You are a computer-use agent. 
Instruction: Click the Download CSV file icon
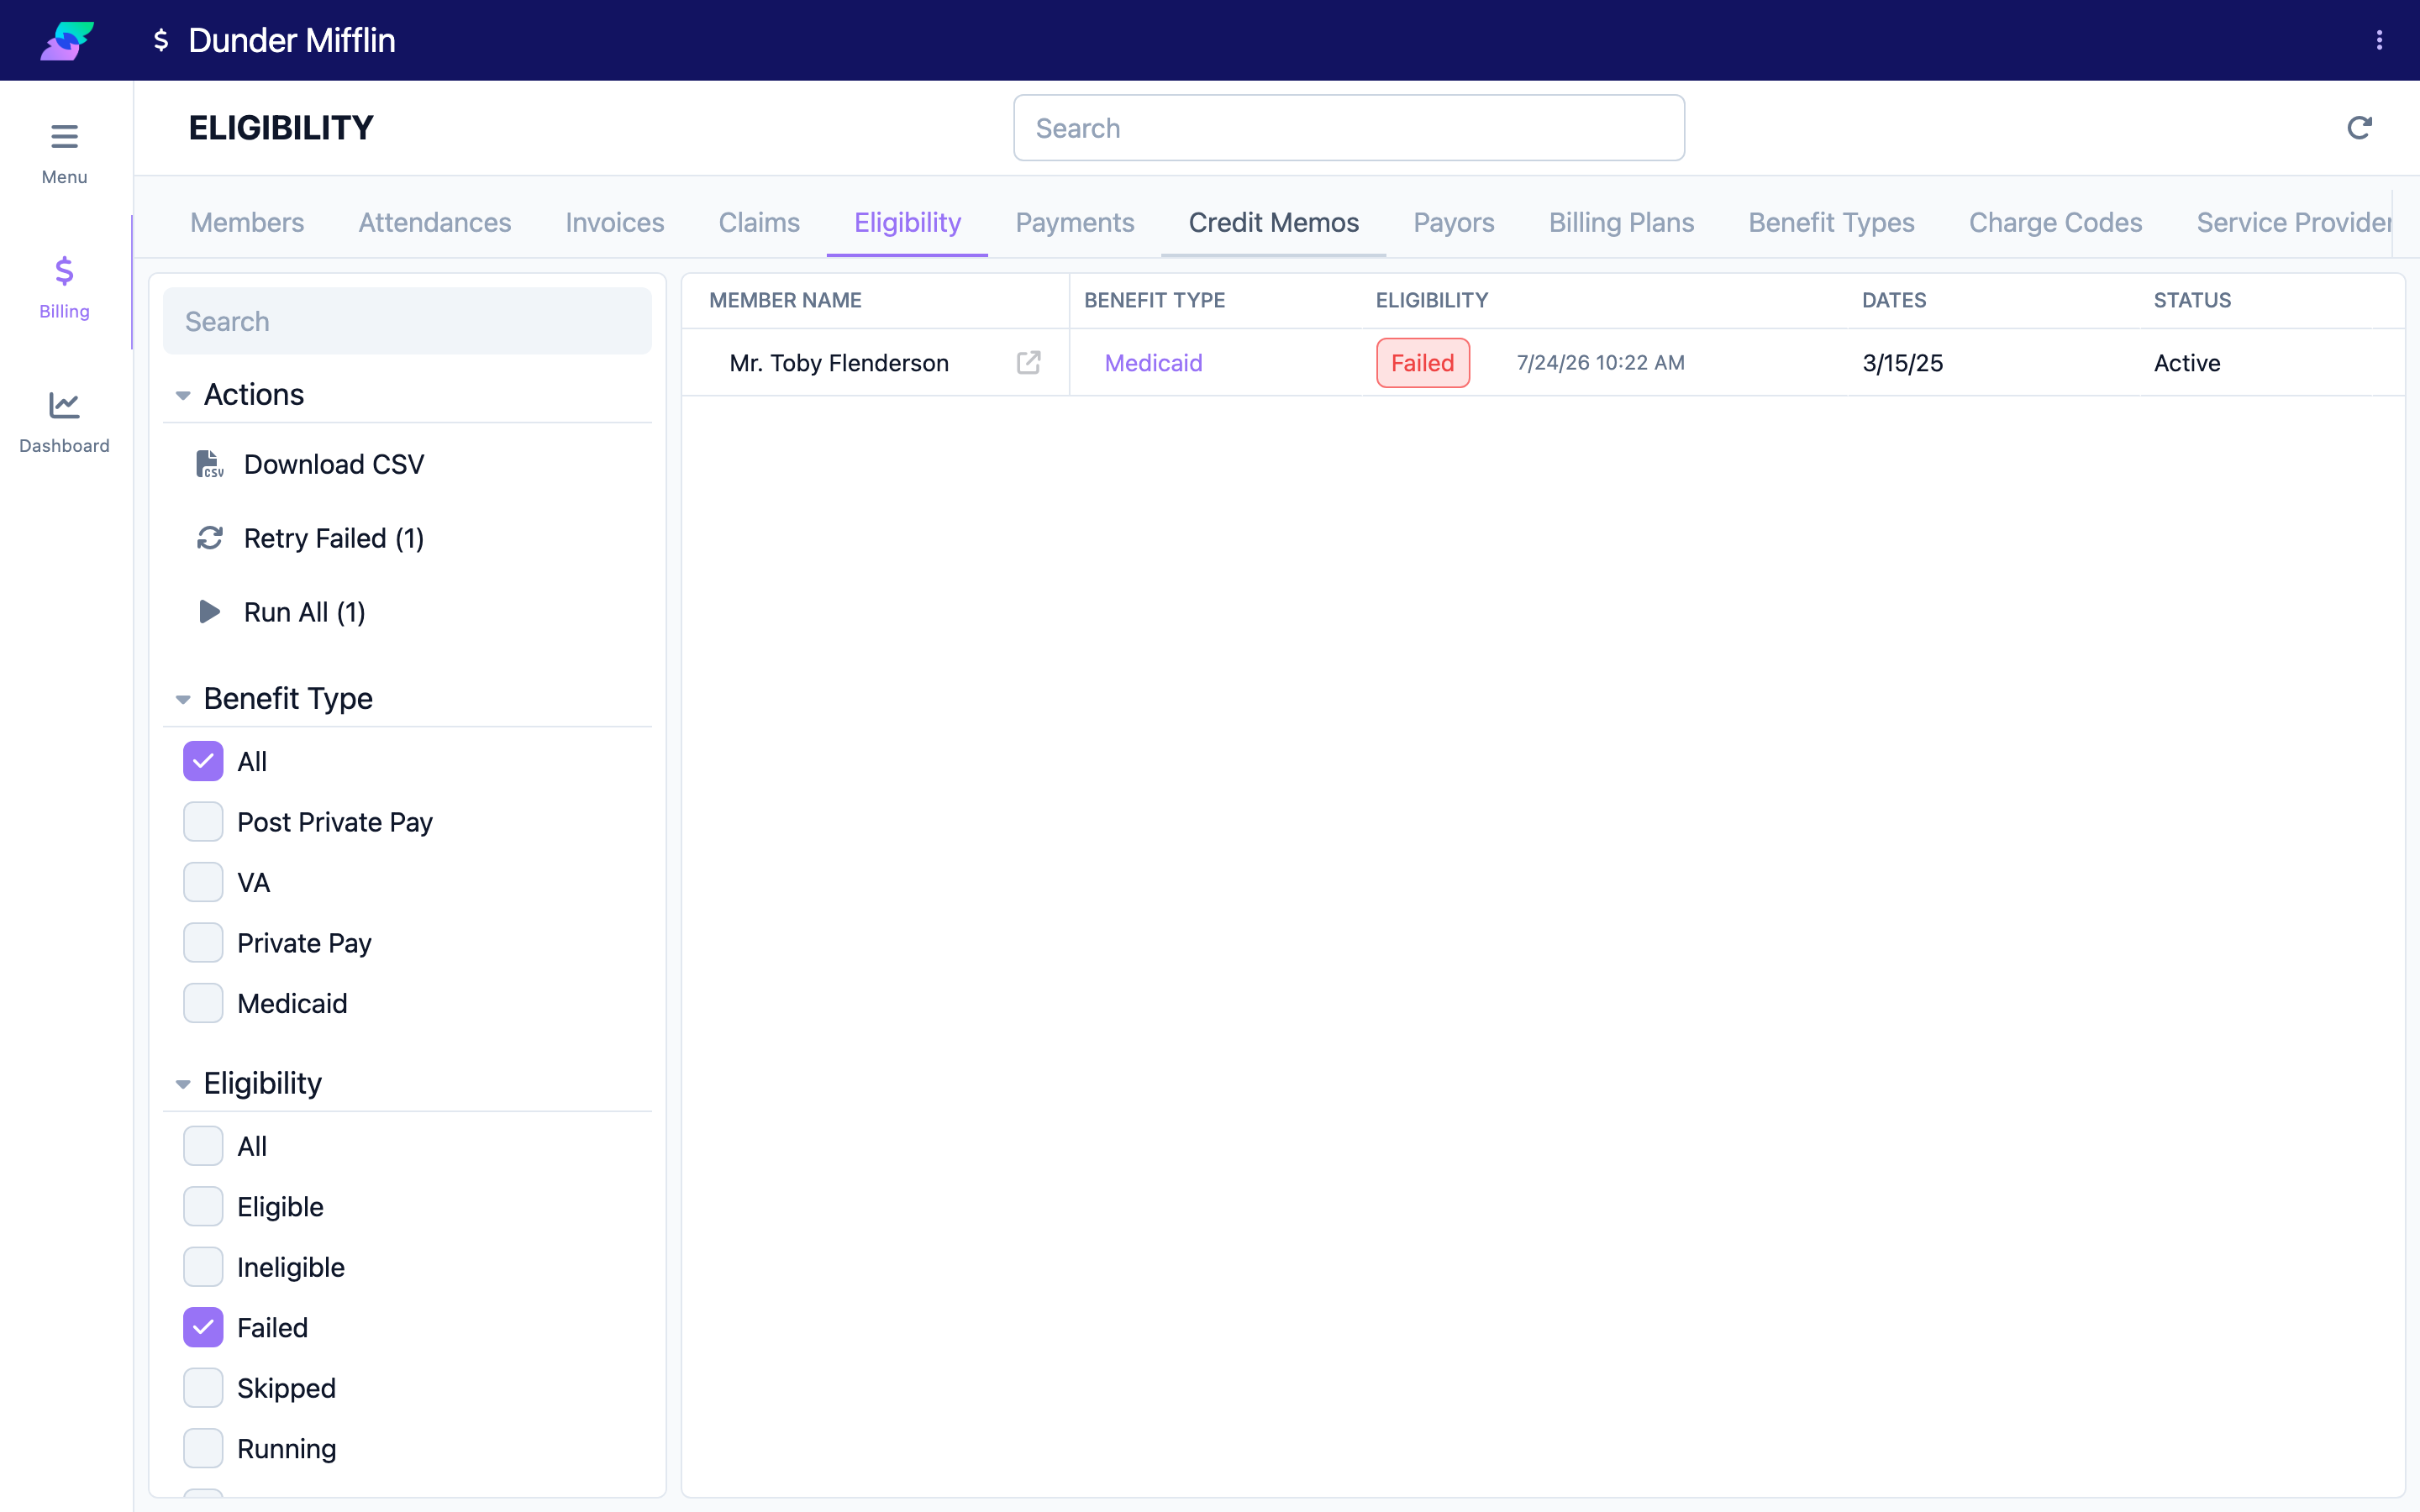coord(209,464)
